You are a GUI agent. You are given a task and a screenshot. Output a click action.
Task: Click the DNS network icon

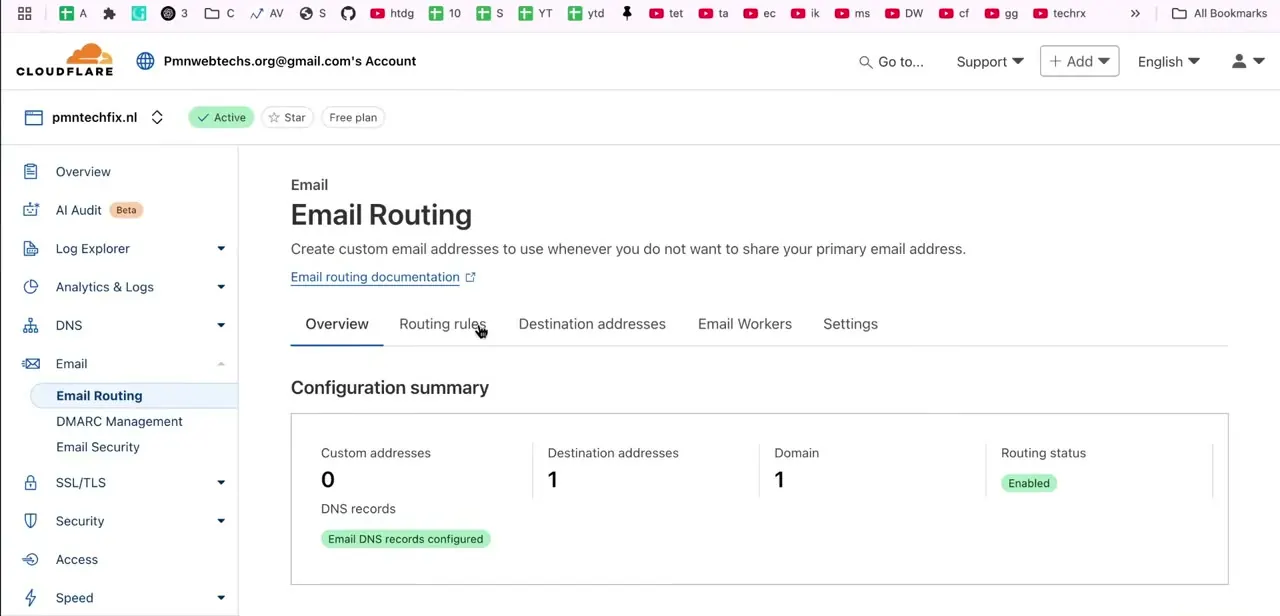31,325
